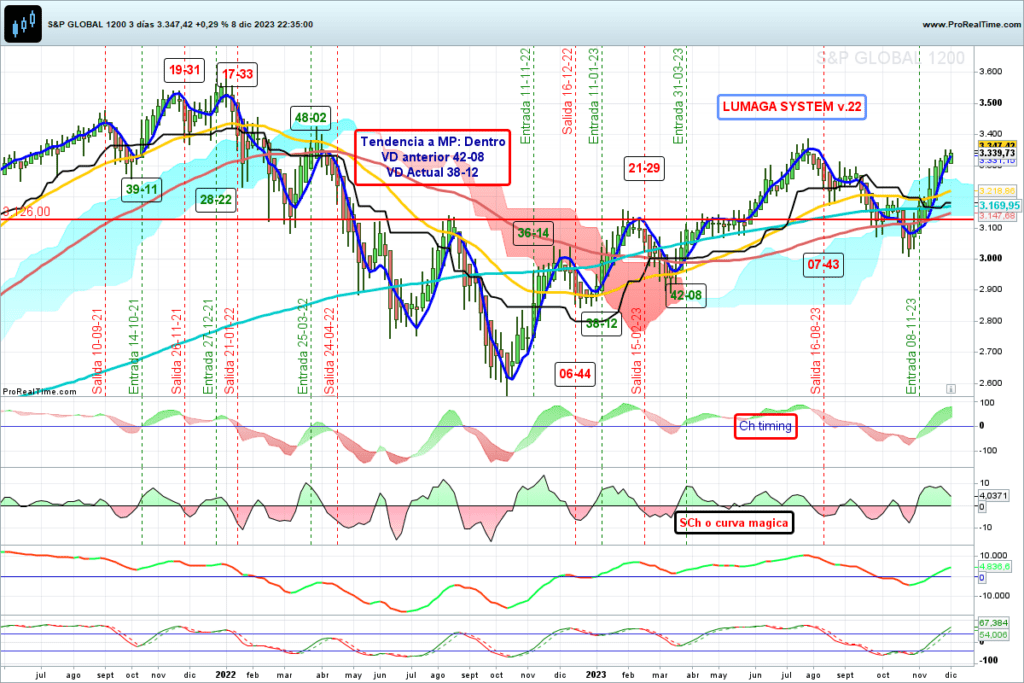1024x683 pixels.
Task: Click the 'Salida 24-04-22' vertical label
Action: [x=329, y=351]
